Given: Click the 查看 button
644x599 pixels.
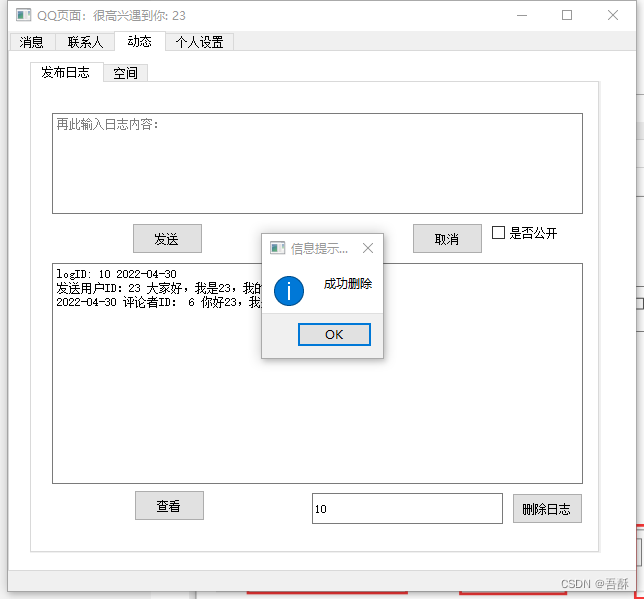Looking at the screenshot, I should [169, 506].
